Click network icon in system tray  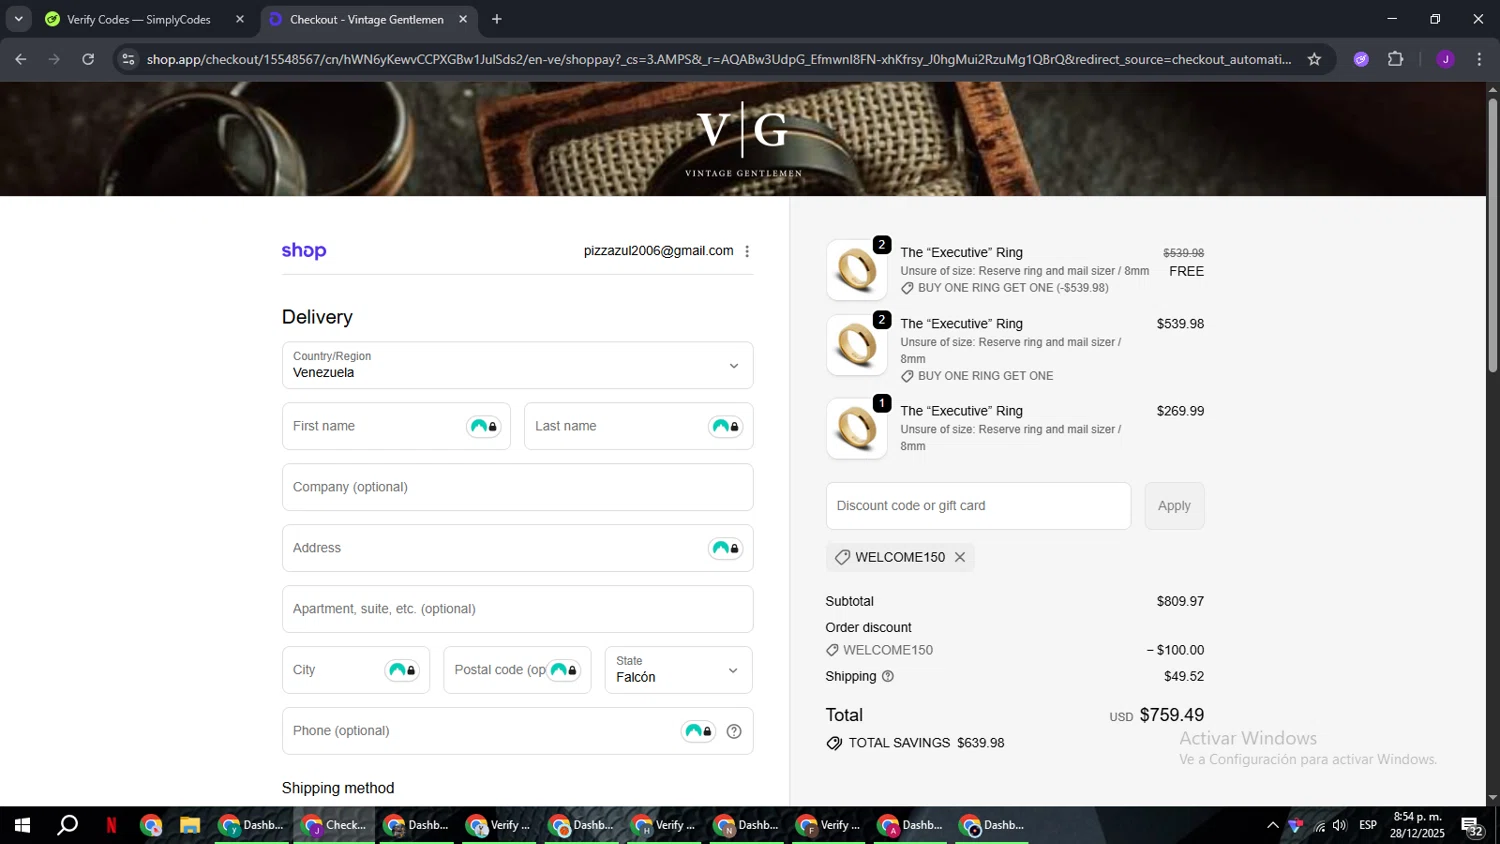click(1319, 825)
